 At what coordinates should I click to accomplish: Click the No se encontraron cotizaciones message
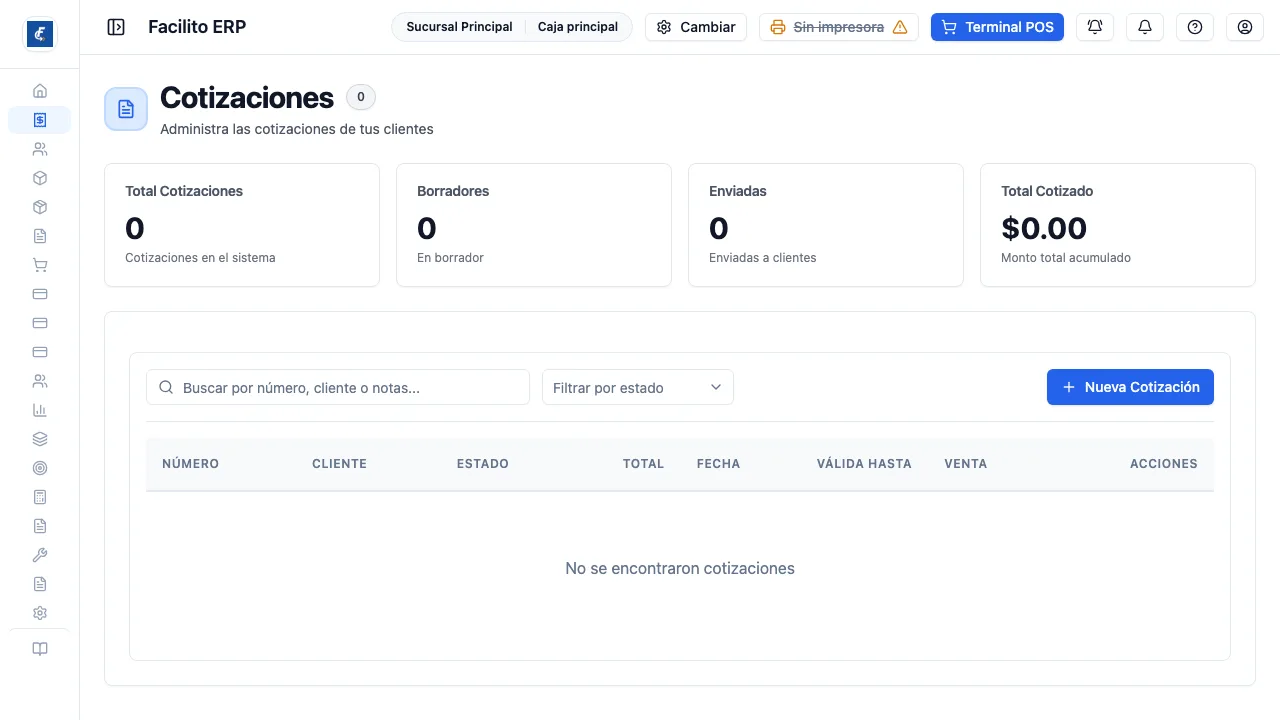tap(680, 568)
